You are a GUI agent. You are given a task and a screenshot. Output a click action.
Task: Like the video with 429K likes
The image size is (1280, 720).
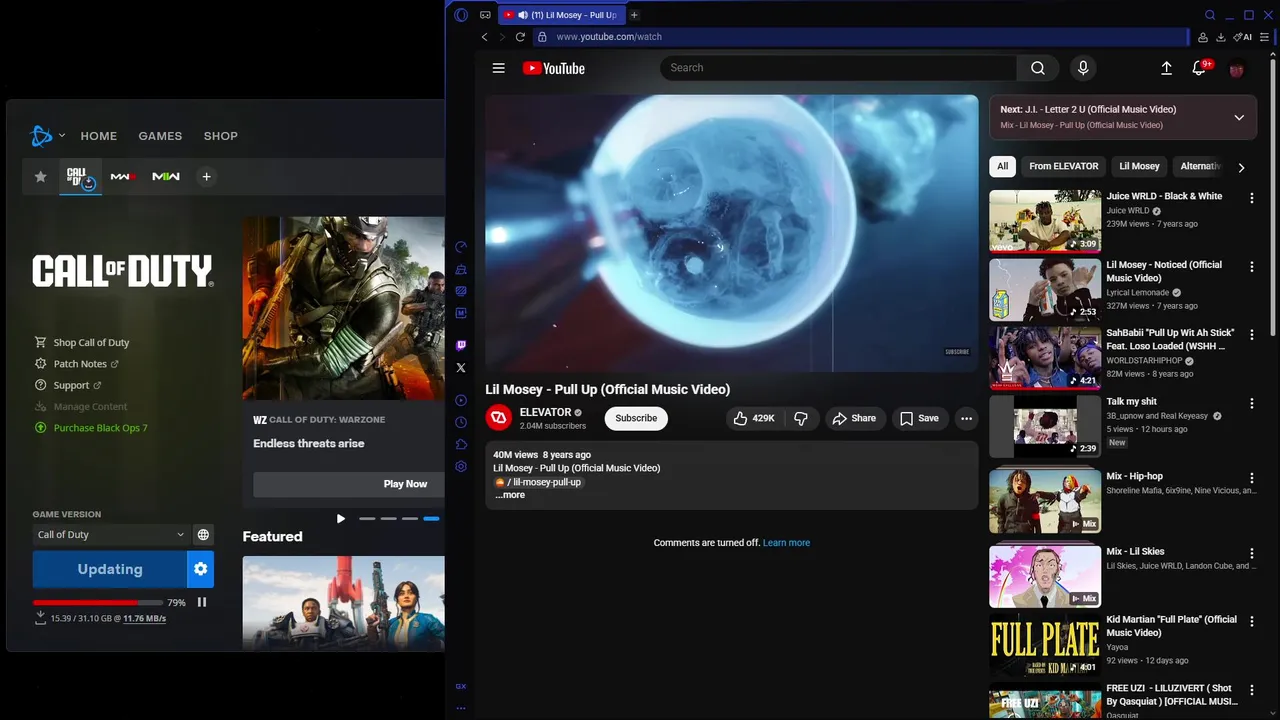(754, 418)
